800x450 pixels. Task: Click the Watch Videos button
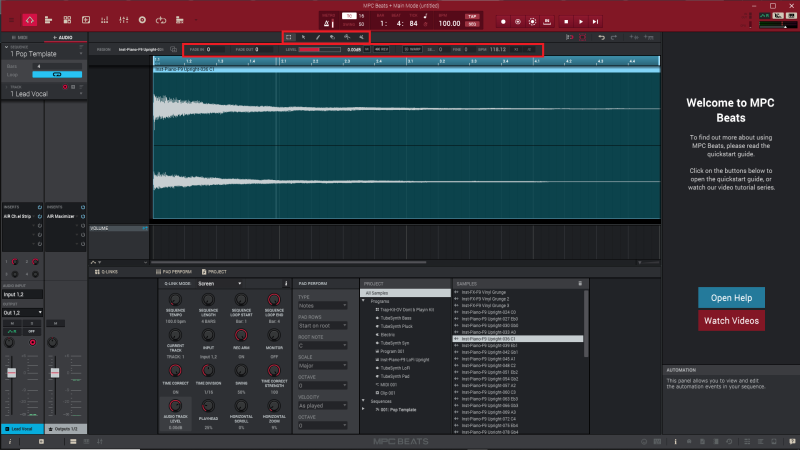[731, 320]
